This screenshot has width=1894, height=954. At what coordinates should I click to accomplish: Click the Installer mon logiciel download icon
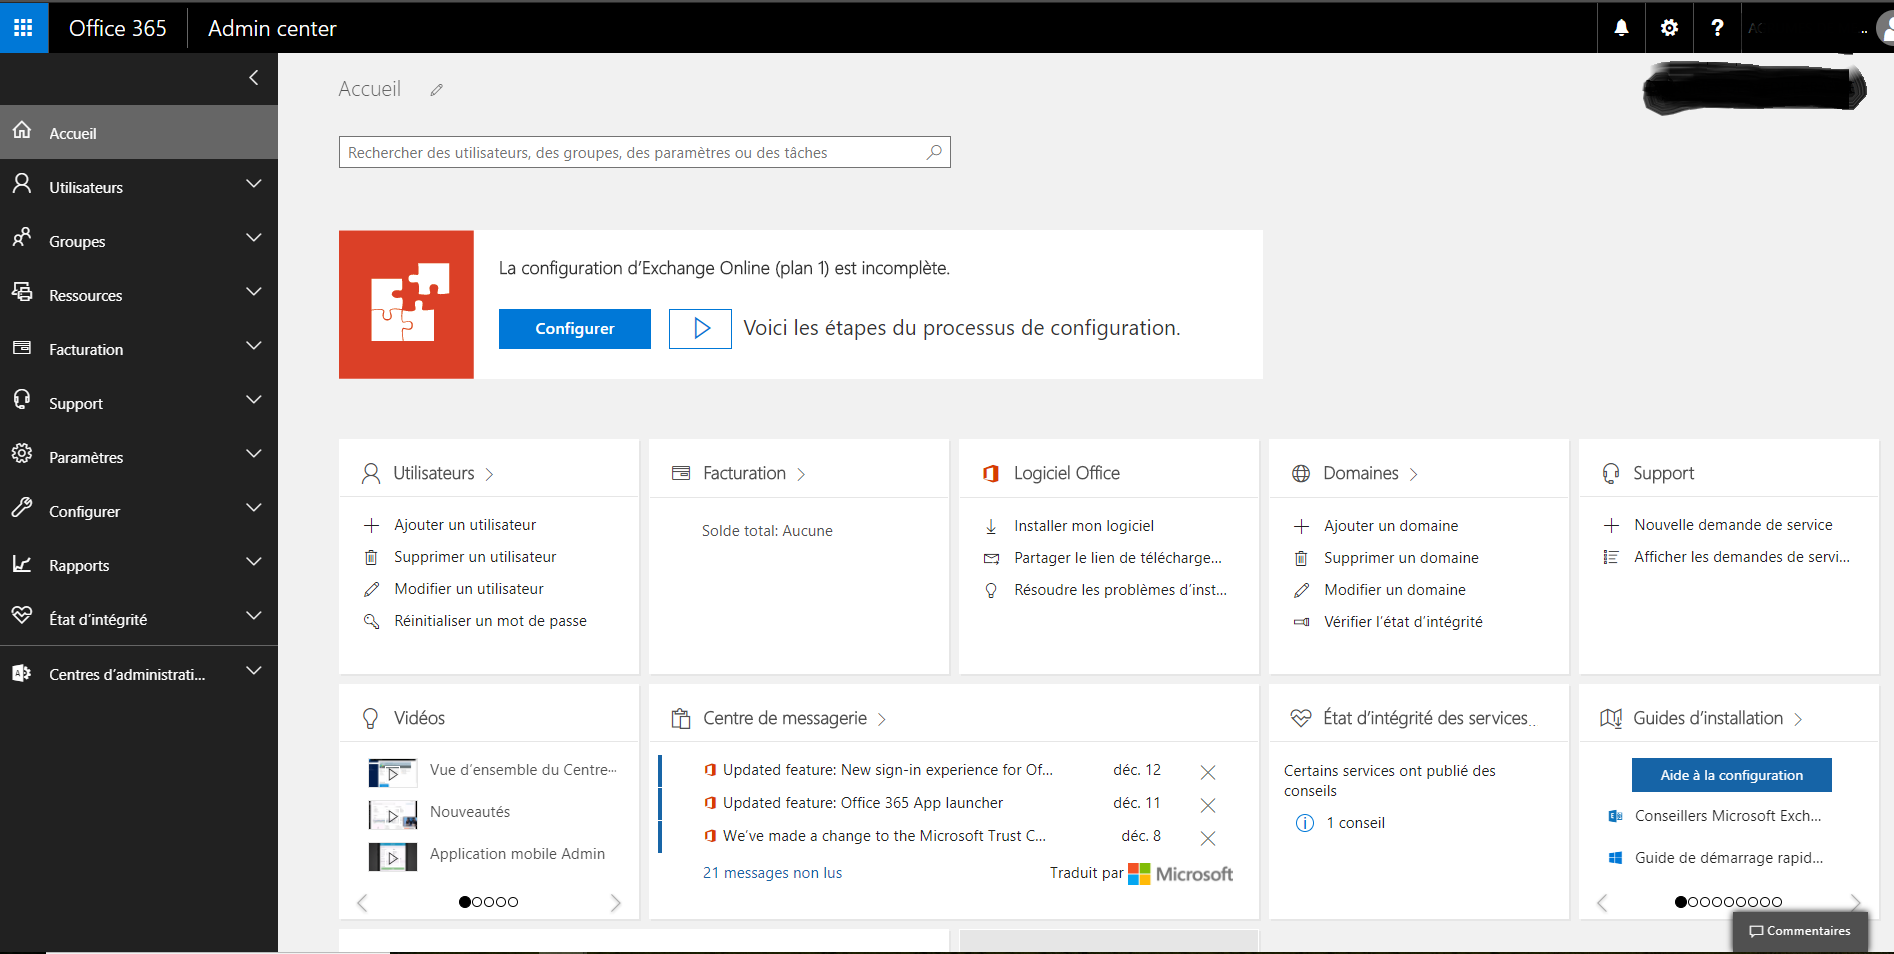(x=991, y=526)
